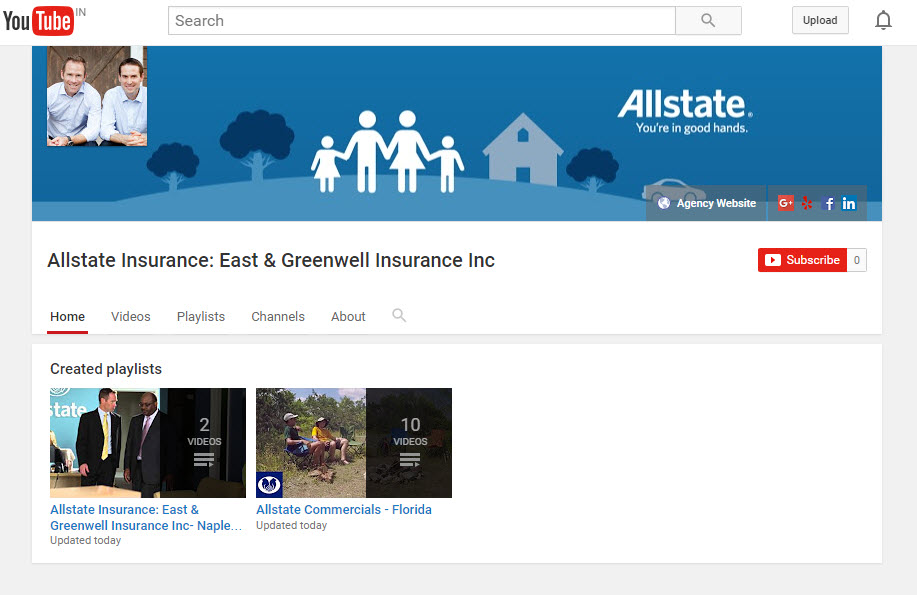
Task: Open Allstate Commercials - Florida playlist title
Action: click(344, 510)
